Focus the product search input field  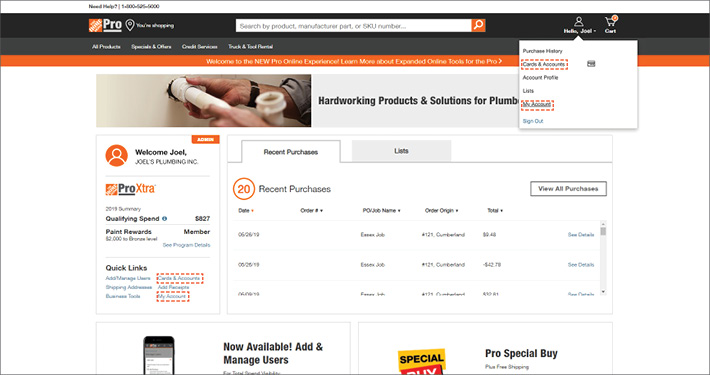click(x=354, y=25)
